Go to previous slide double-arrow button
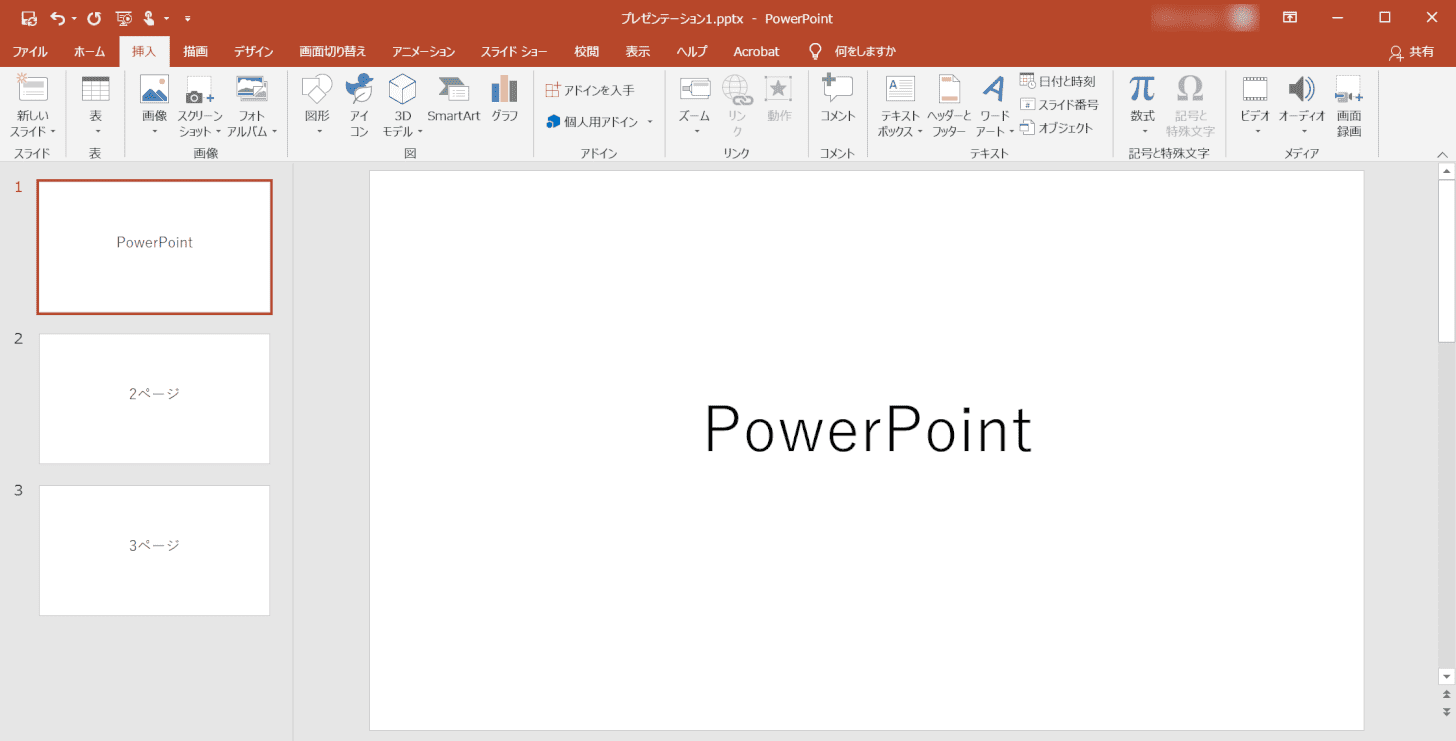This screenshot has width=1456, height=741. pos(1446,694)
